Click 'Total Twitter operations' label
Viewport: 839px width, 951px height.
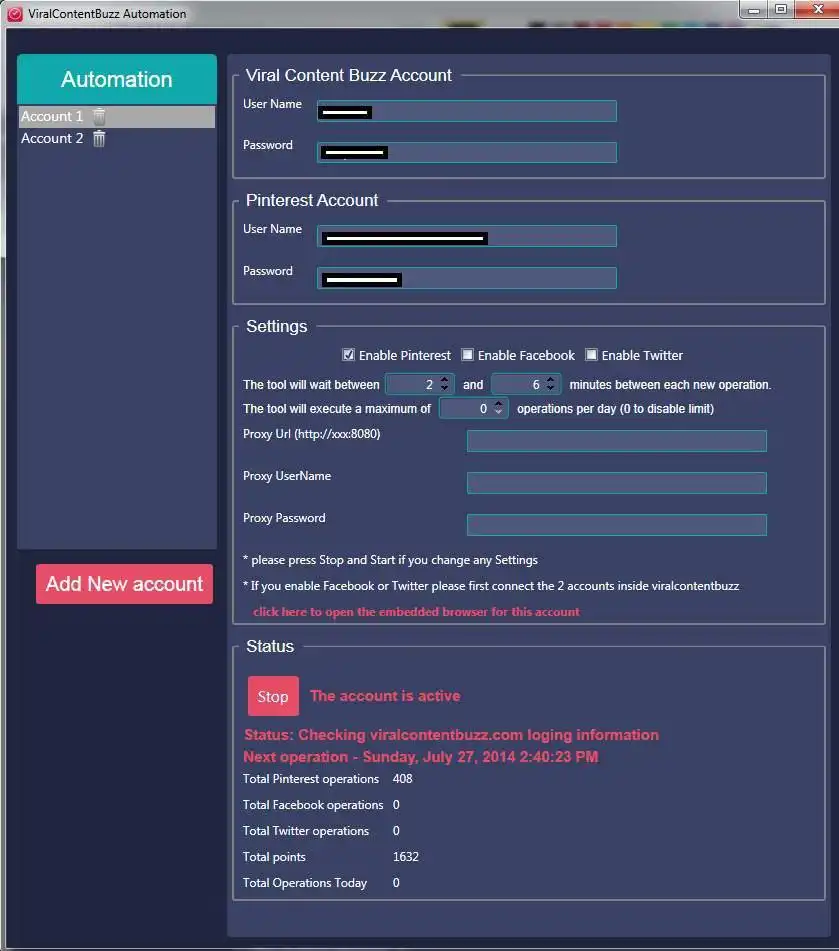coord(306,831)
